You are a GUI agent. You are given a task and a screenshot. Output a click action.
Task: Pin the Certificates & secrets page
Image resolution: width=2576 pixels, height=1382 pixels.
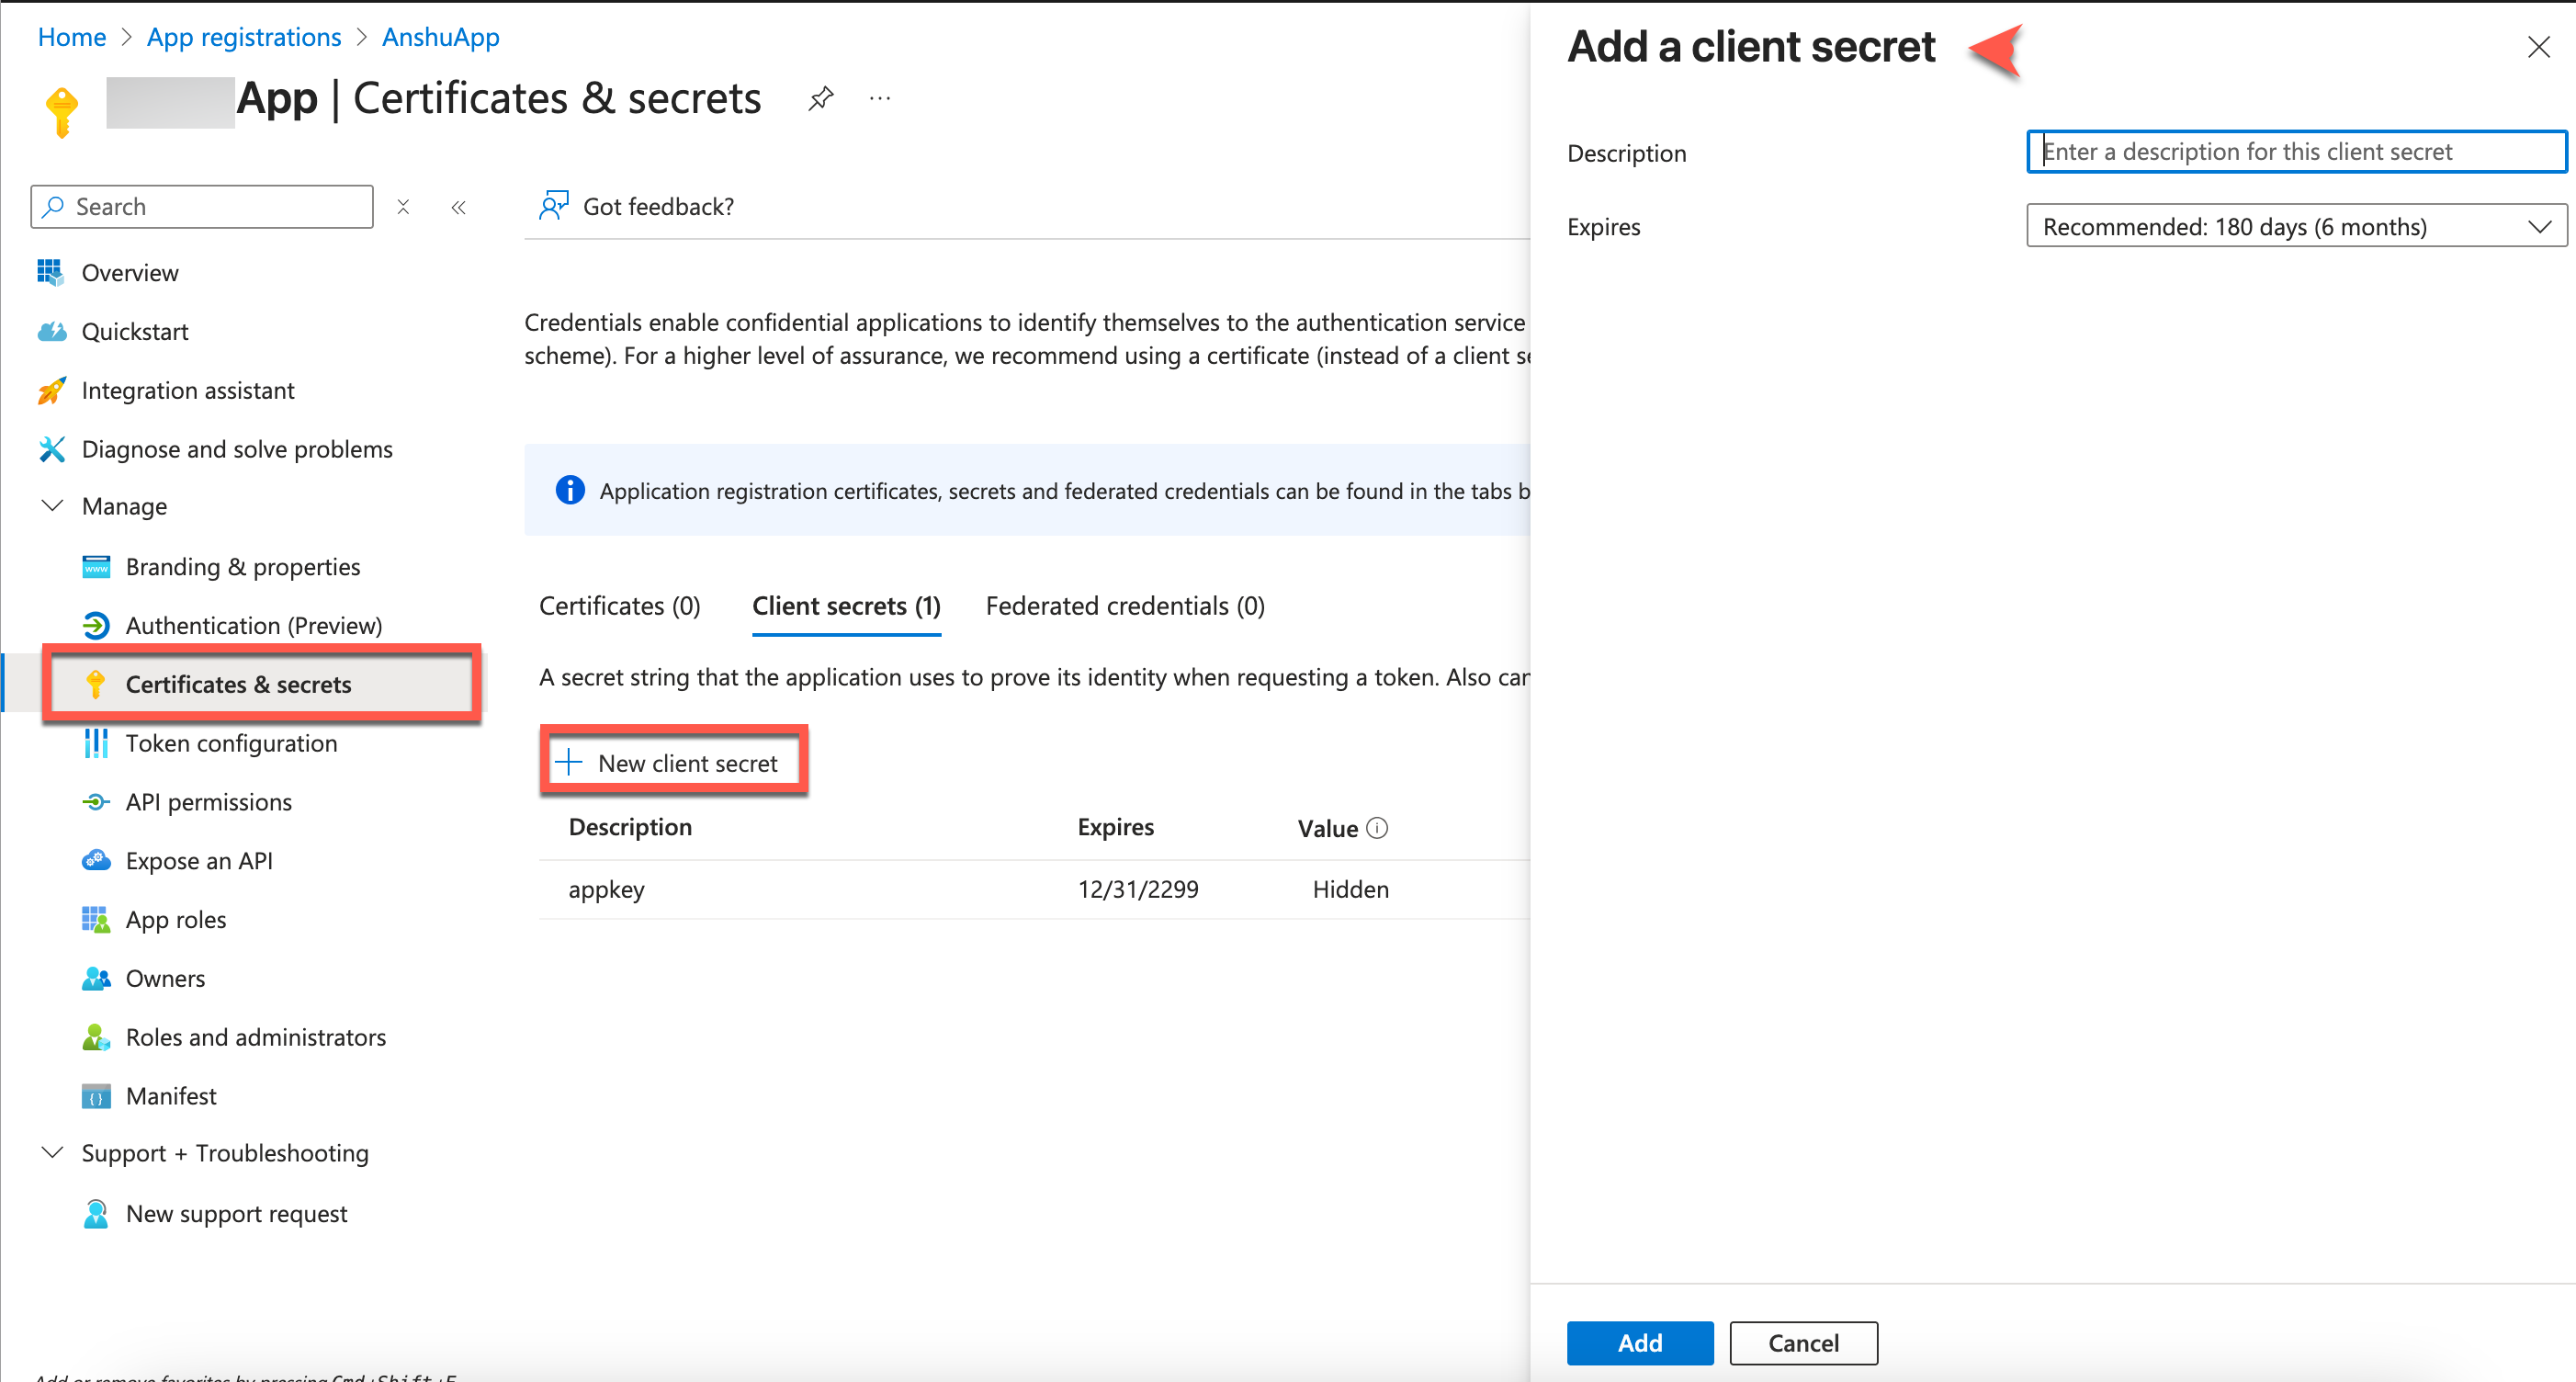click(821, 98)
